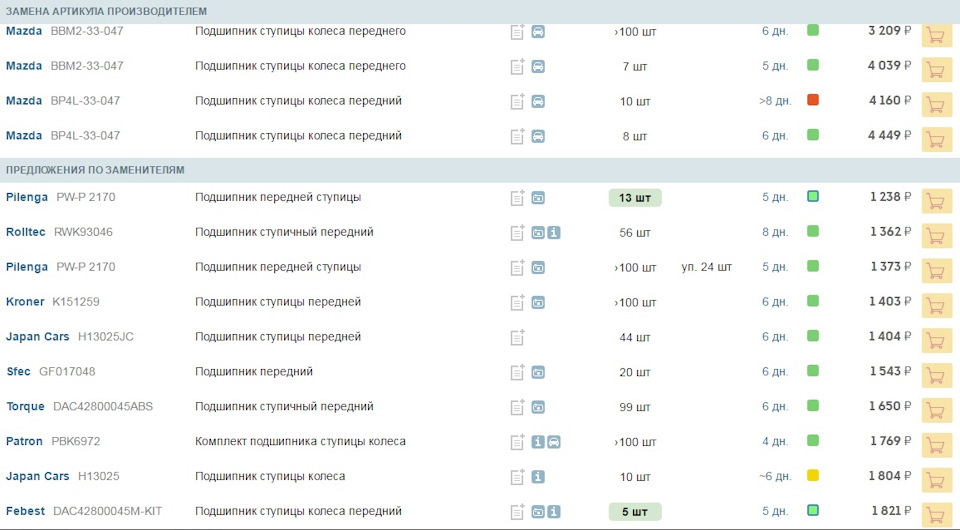Open car applicability icon for Mazda 4 160 ₽ row
Viewport: 960px width, 530px height.
[x=538, y=102]
